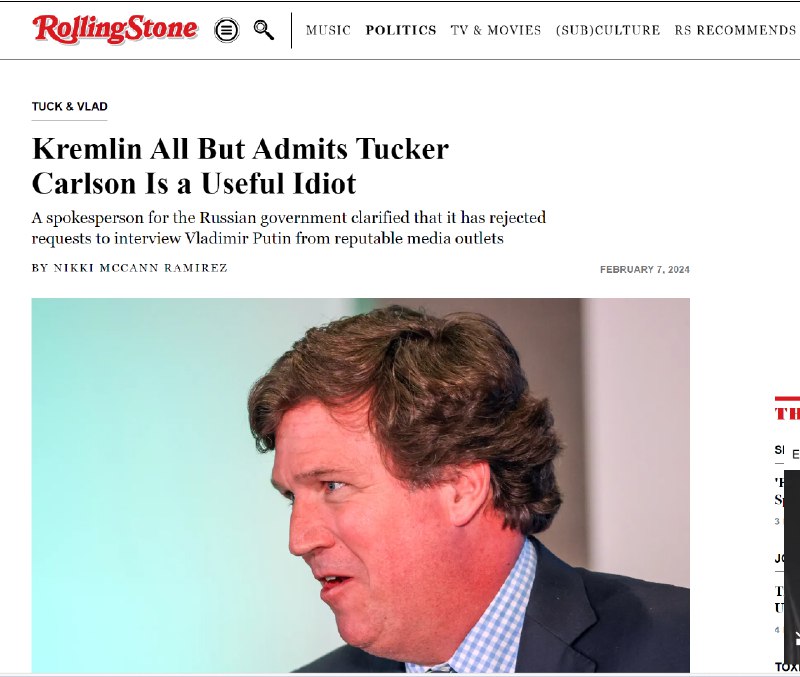Click the TUCK & VLAD category tag
Viewport: 800px width, 677px height.
click(x=69, y=107)
